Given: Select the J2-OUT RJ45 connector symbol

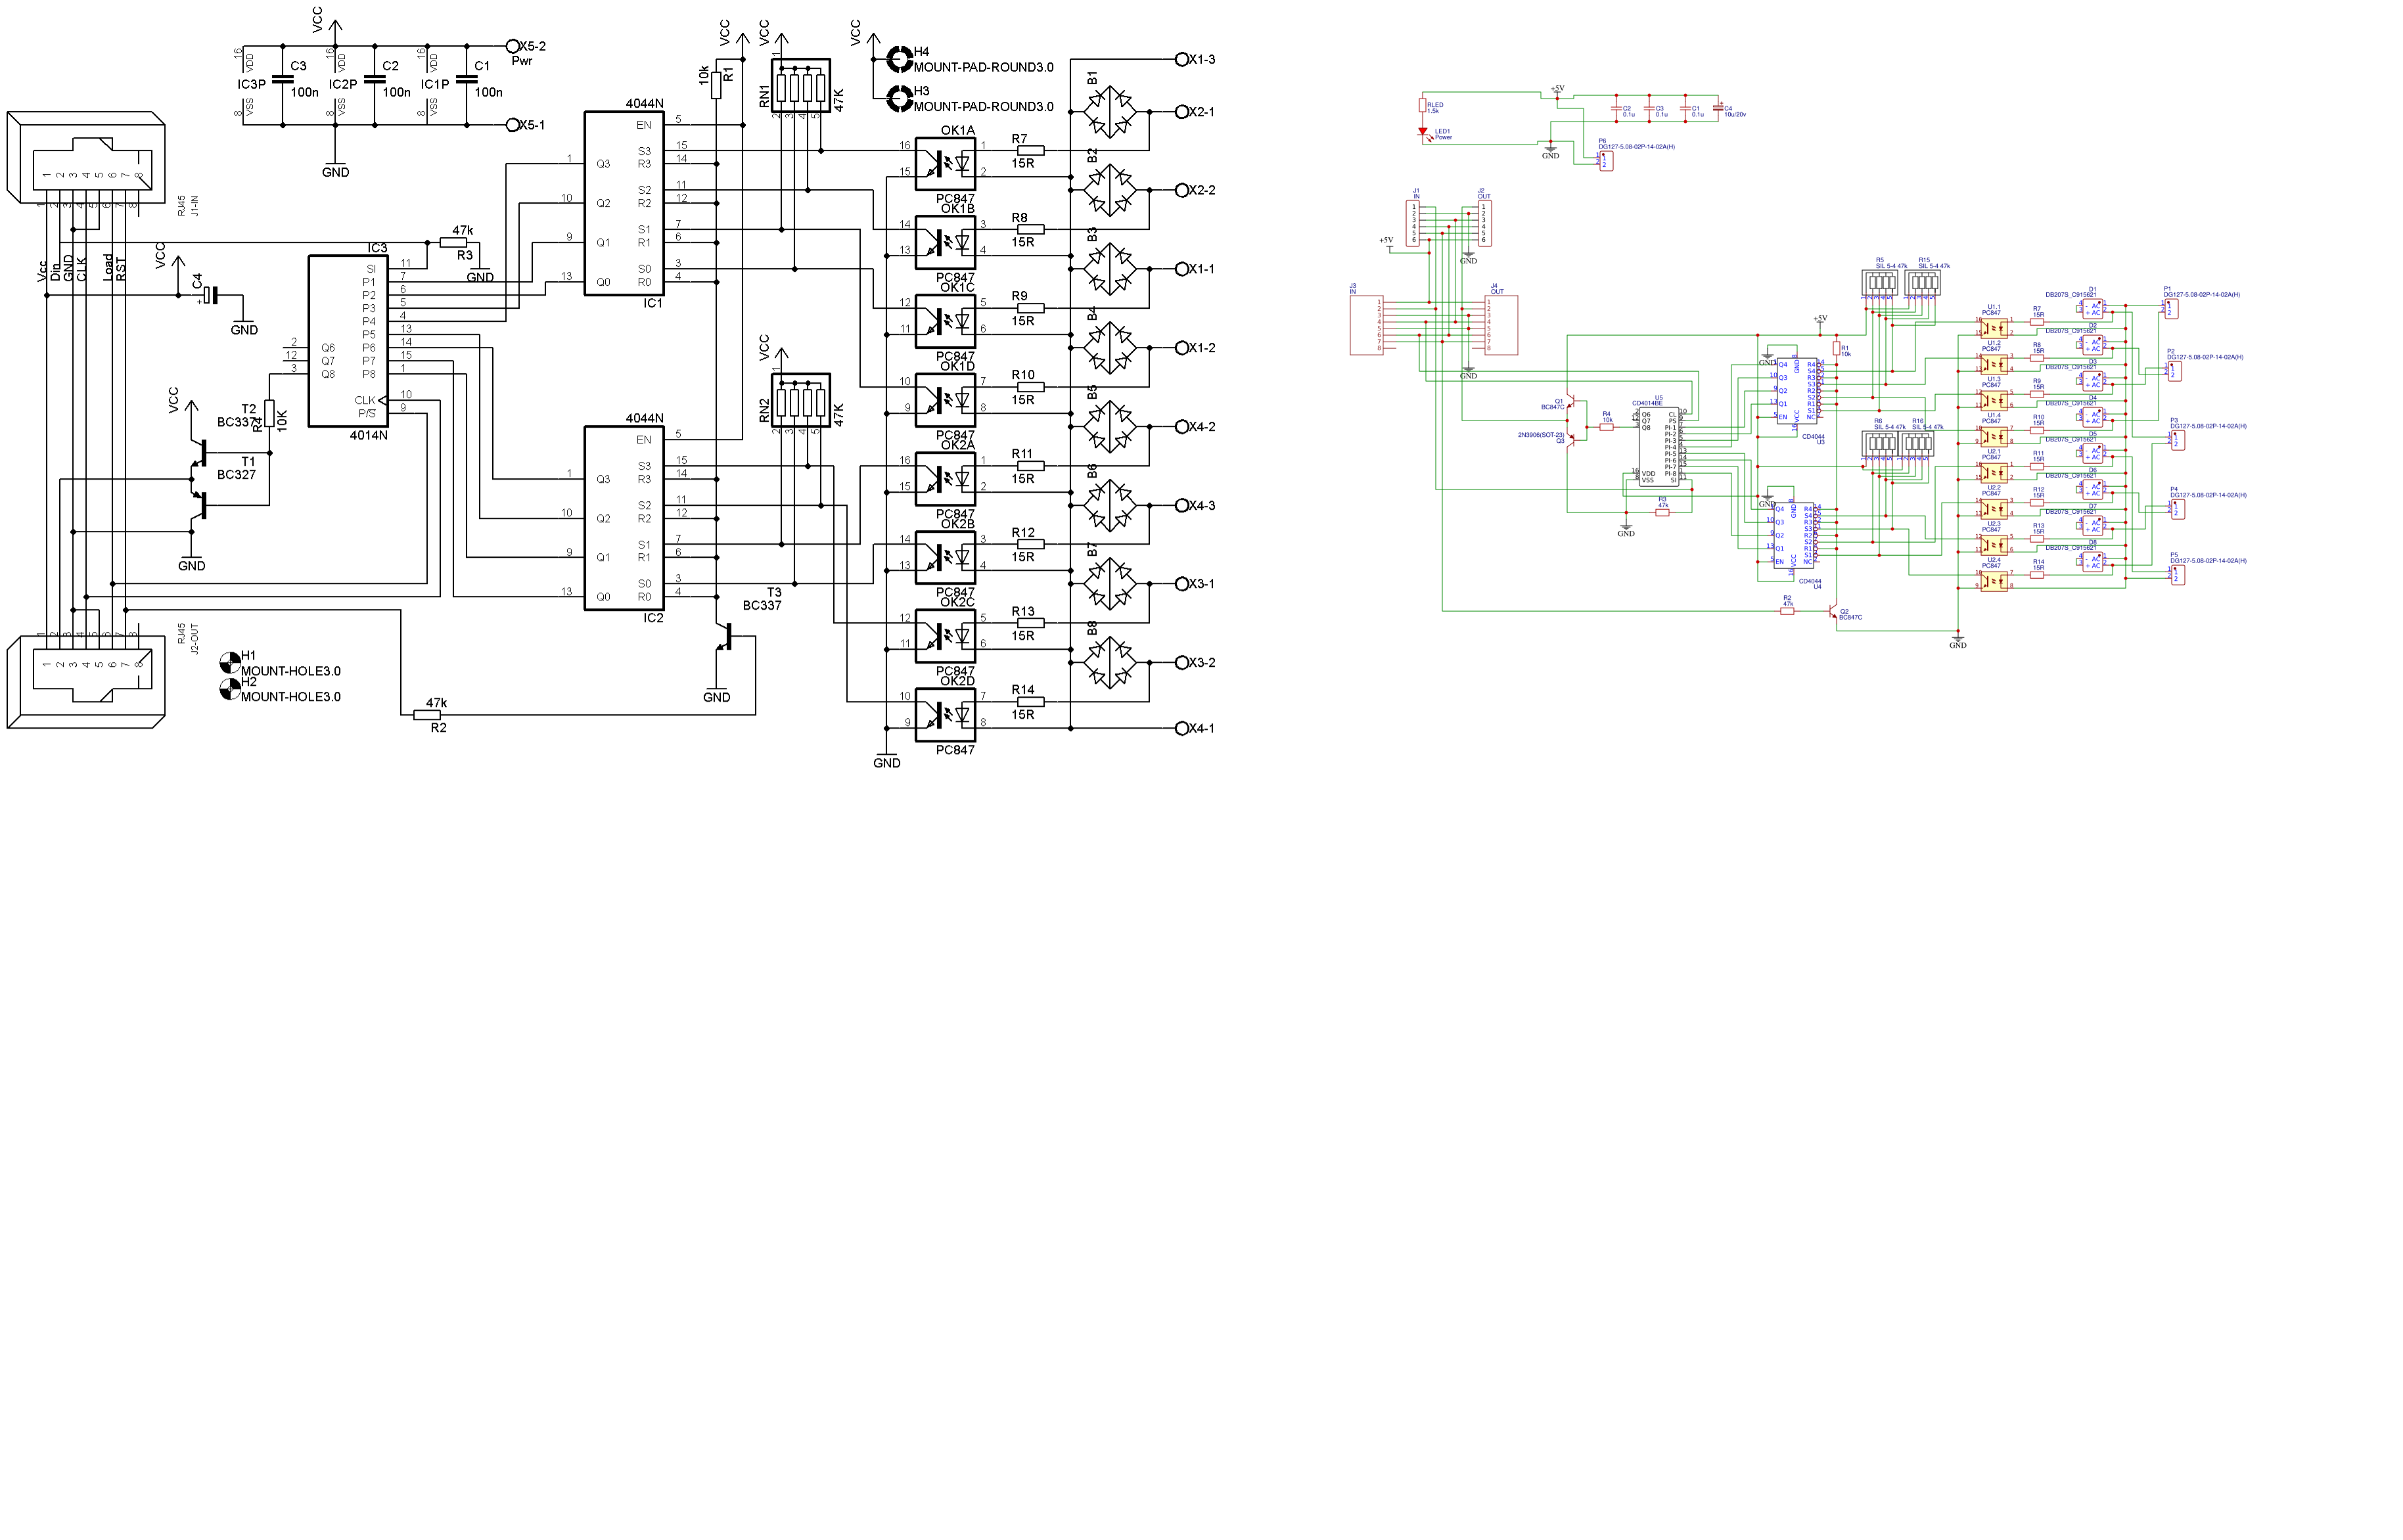Looking at the screenshot, I should pyautogui.click(x=86, y=682).
